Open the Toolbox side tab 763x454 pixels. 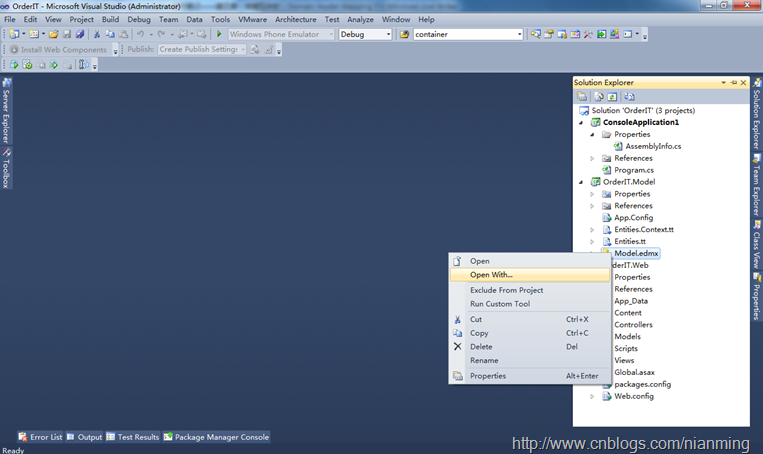pyautogui.click(x=6, y=168)
